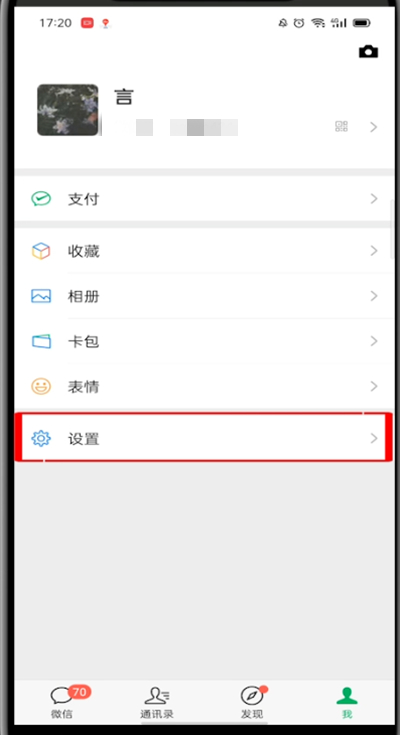Tap the Cards wallet icon
Viewport: 400px width, 735px height.
pyautogui.click(x=41, y=341)
